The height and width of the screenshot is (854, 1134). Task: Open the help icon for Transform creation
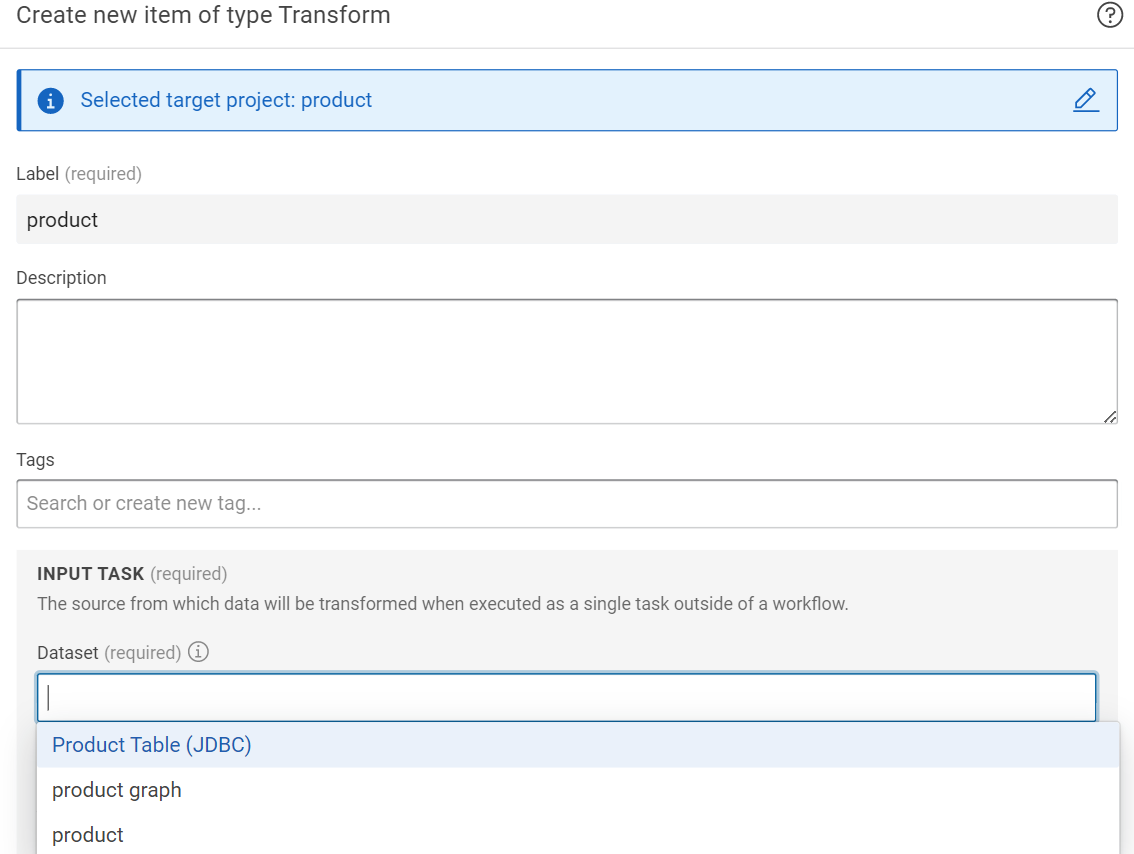click(1109, 16)
